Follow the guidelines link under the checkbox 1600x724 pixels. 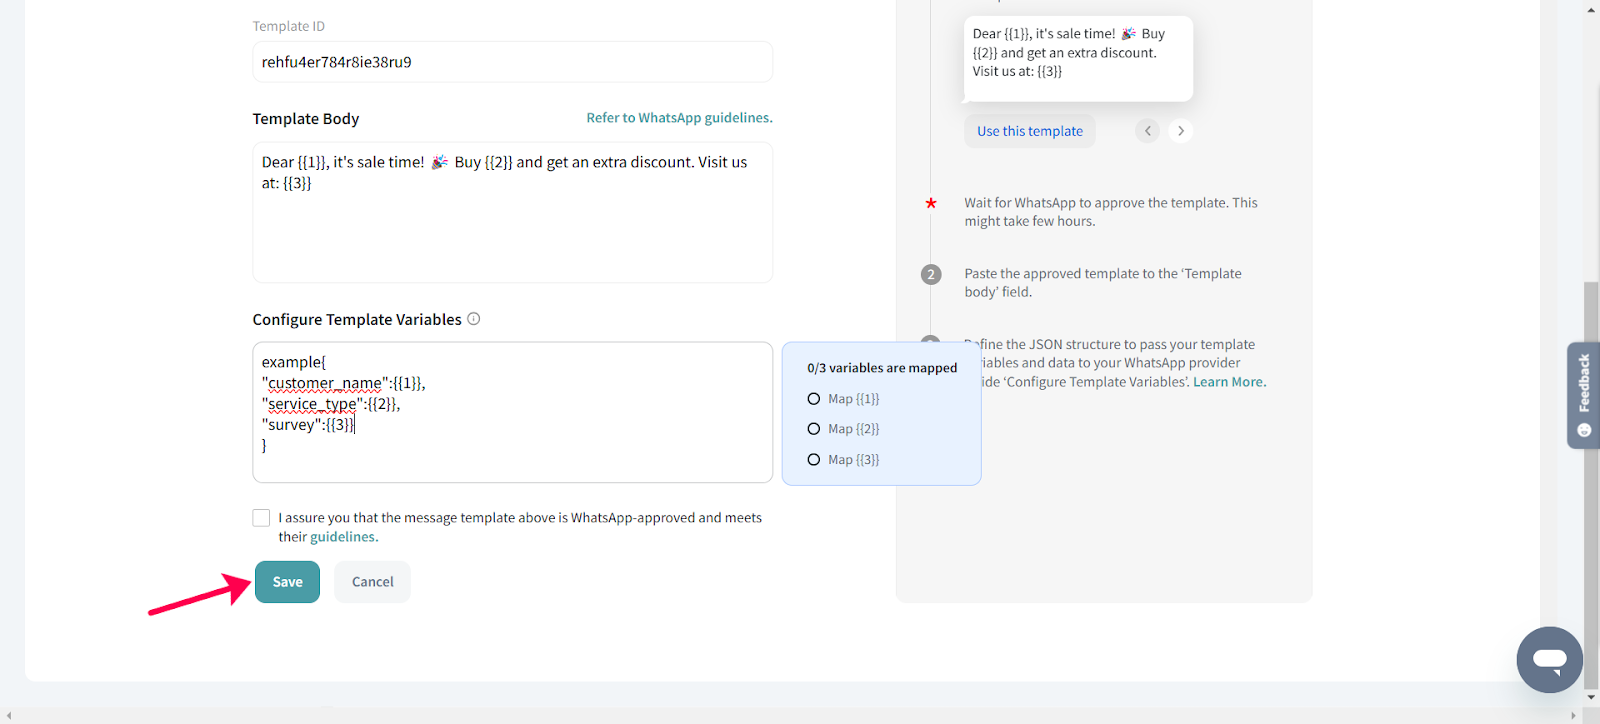[343, 537]
